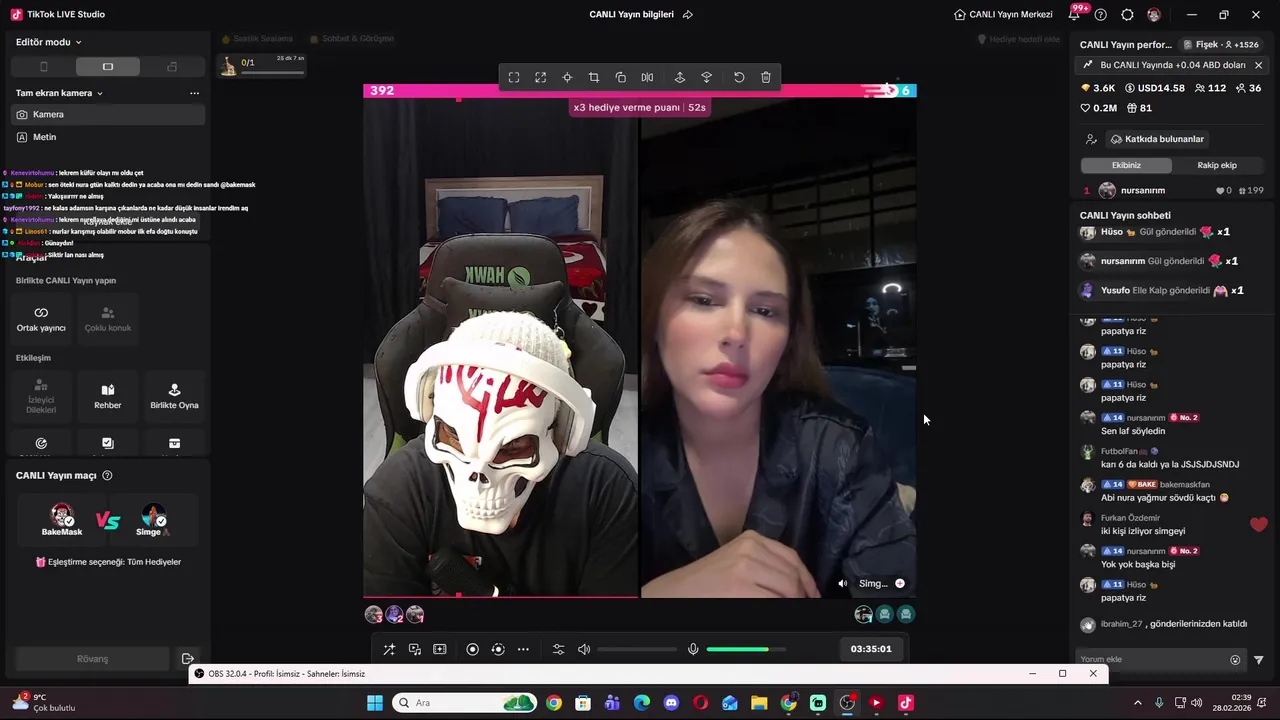
Task: Click the exit match icon beside Rövanş
Action: (187, 659)
